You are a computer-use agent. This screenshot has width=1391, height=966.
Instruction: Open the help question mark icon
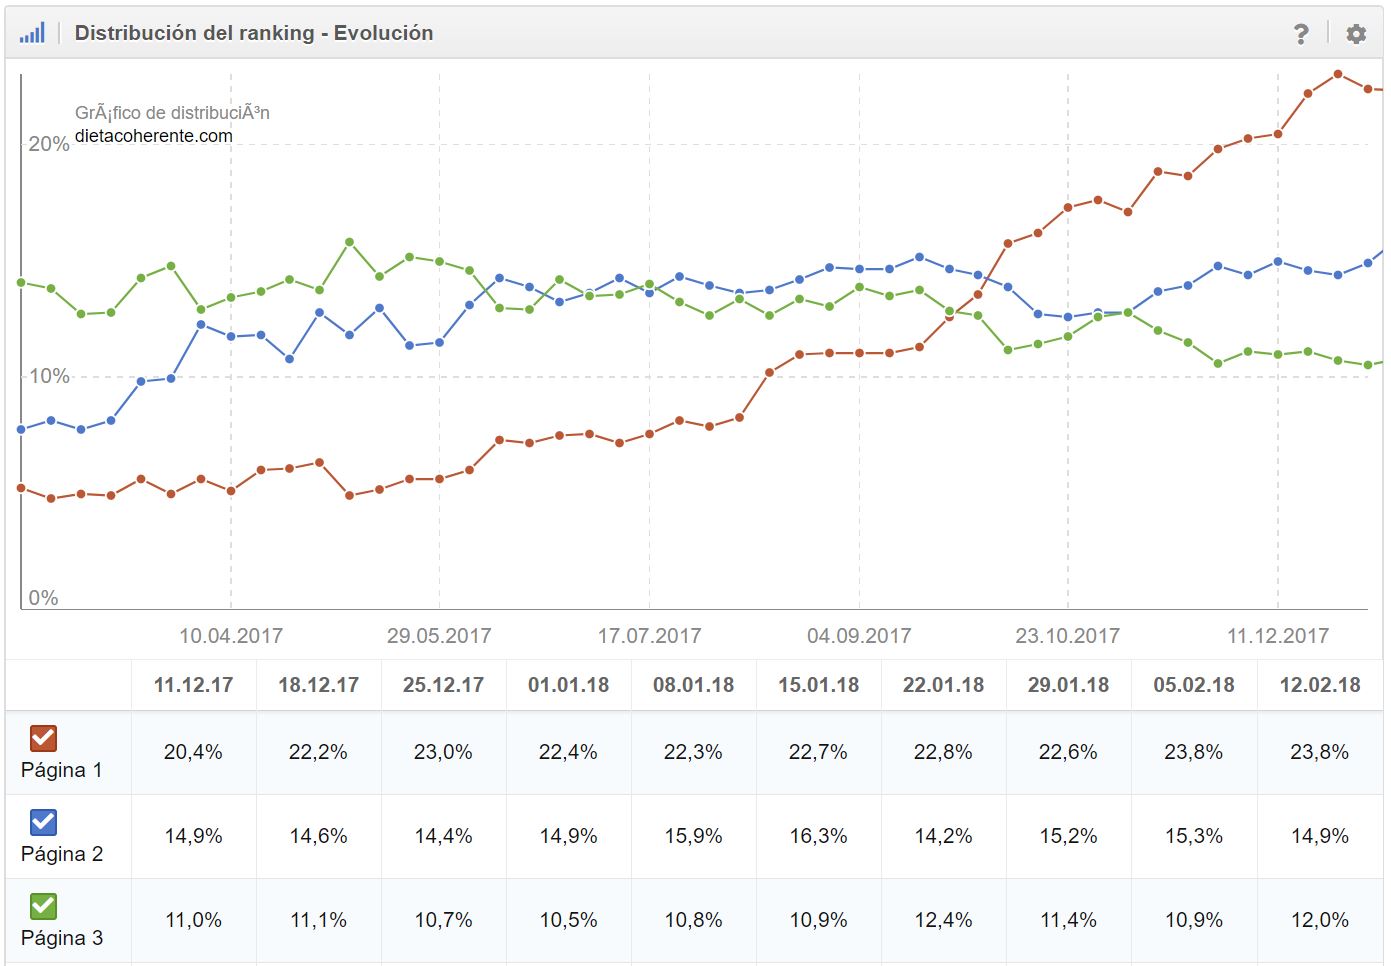pos(1300,34)
